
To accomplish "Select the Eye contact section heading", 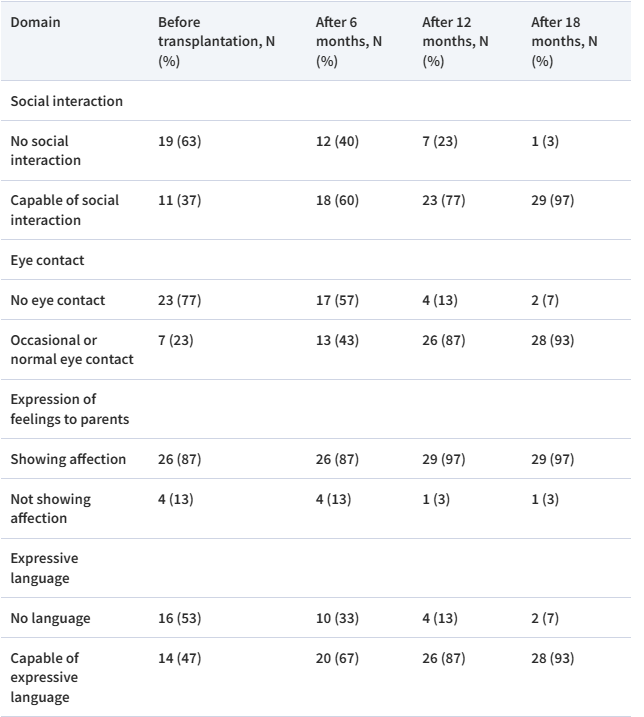I will 46,259.
